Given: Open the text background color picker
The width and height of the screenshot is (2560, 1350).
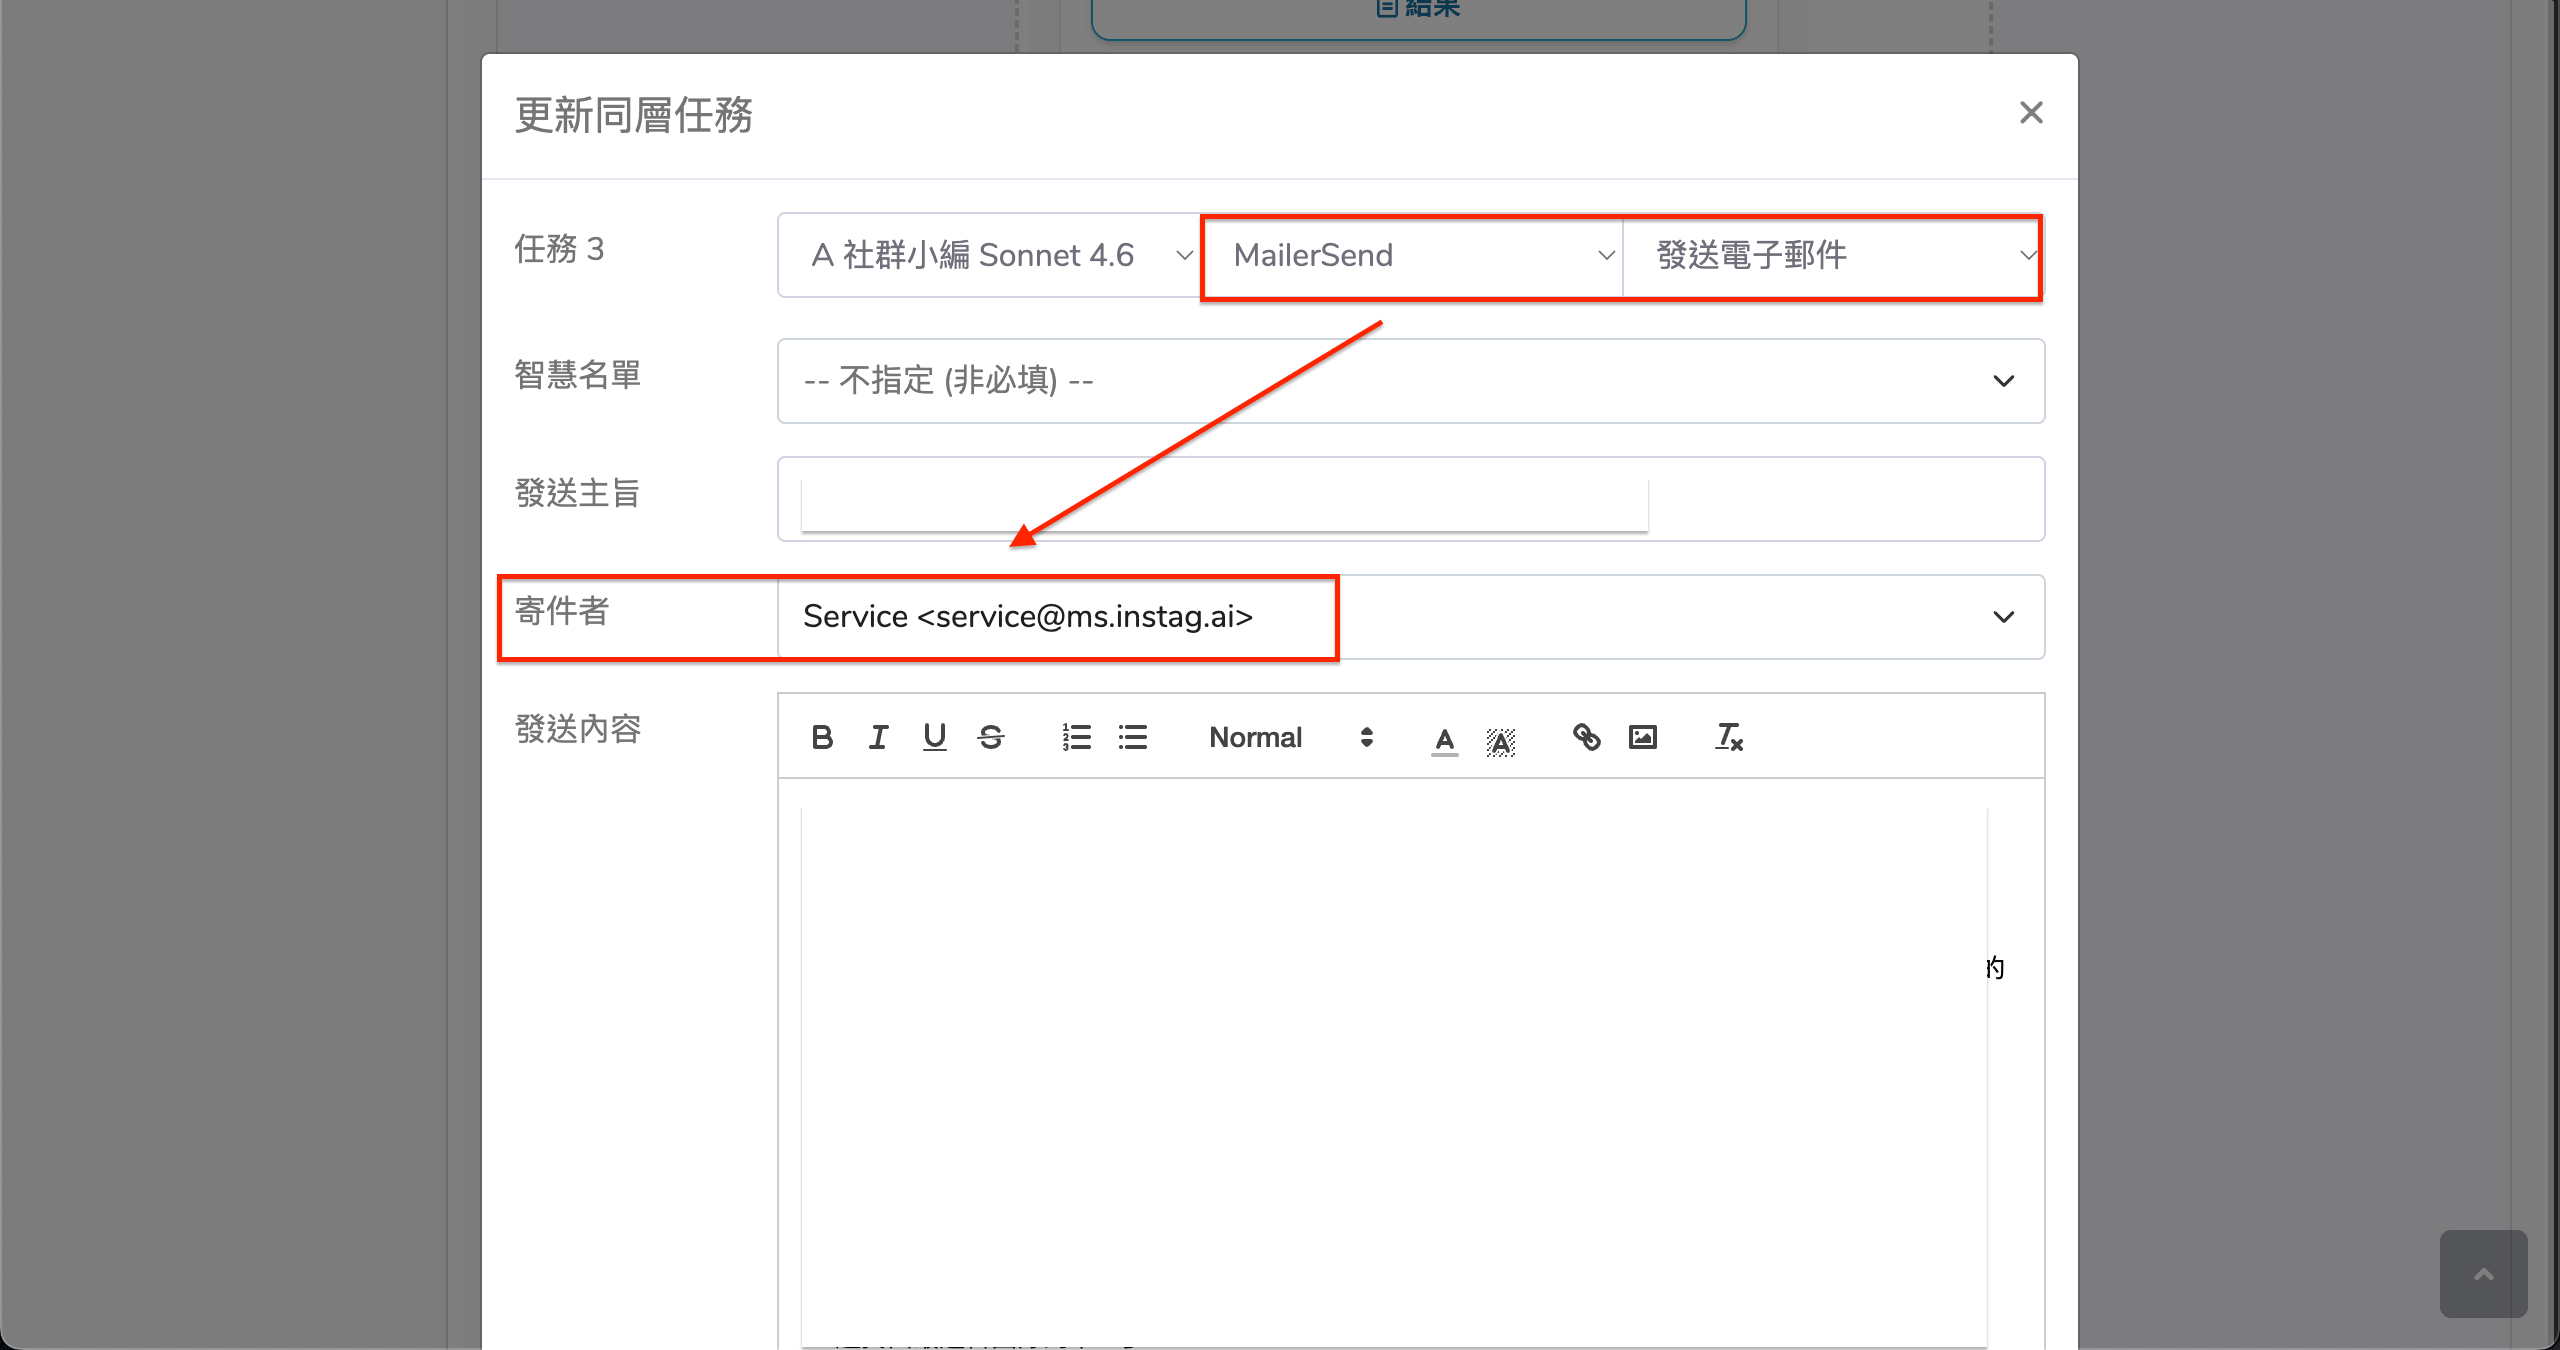Looking at the screenshot, I should point(1500,740).
